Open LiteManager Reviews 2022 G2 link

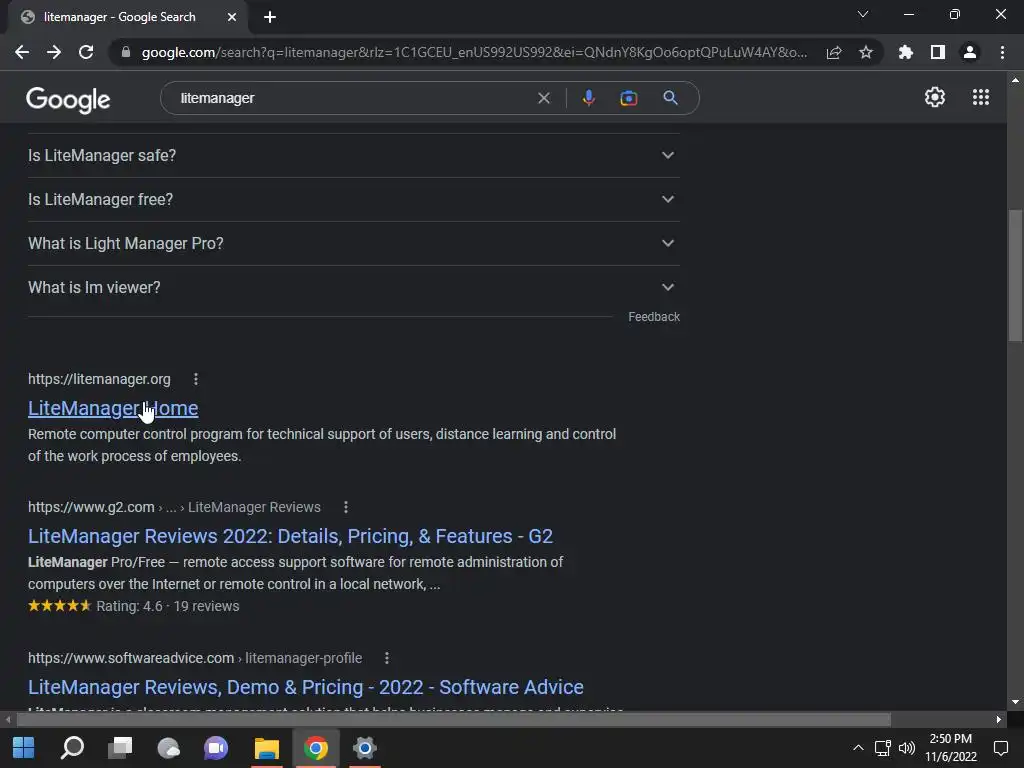point(290,536)
